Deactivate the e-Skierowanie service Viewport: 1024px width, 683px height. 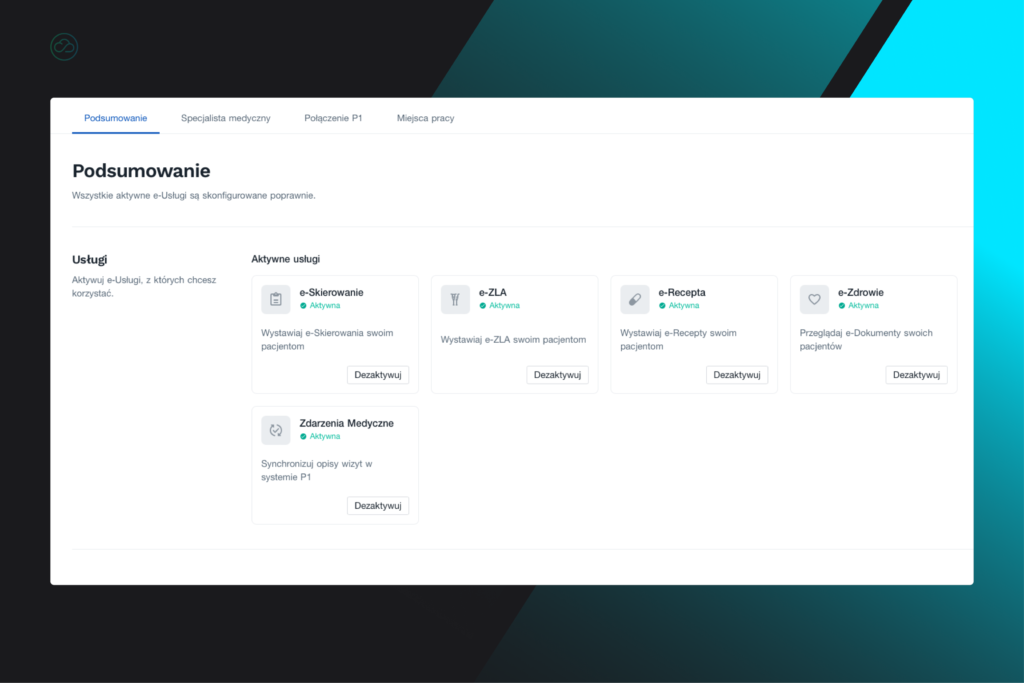[x=377, y=375]
